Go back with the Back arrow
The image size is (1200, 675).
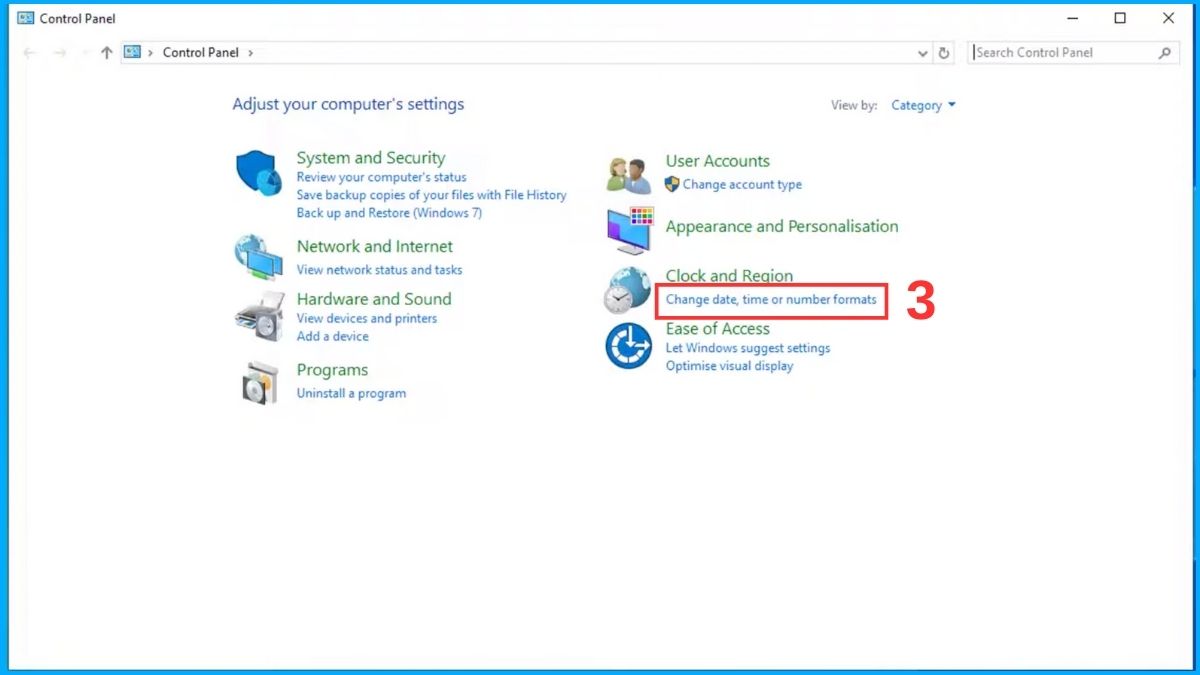coord(29,53)
